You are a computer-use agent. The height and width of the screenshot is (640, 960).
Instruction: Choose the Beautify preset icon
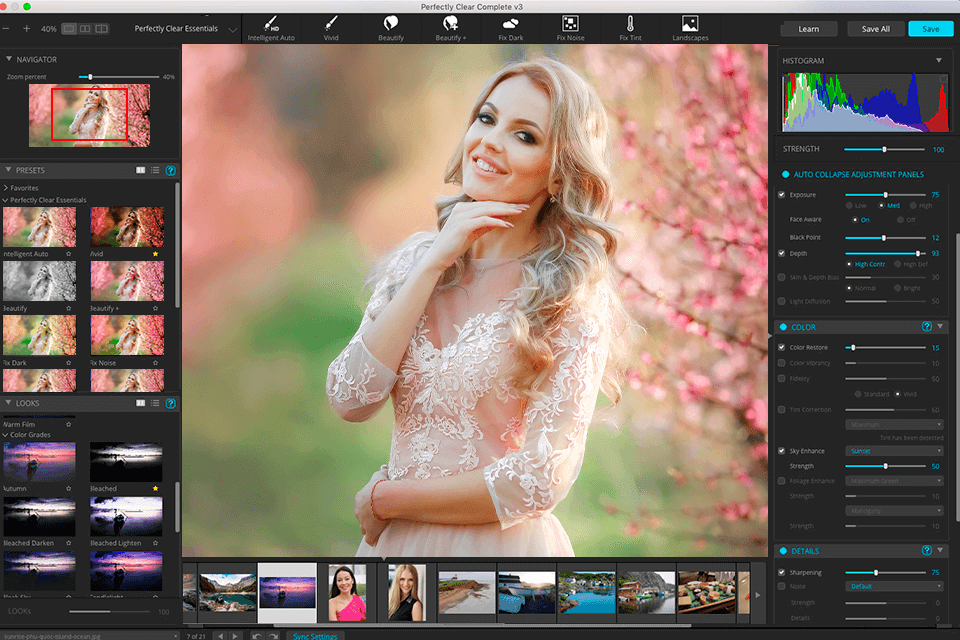tap(391, 23)
